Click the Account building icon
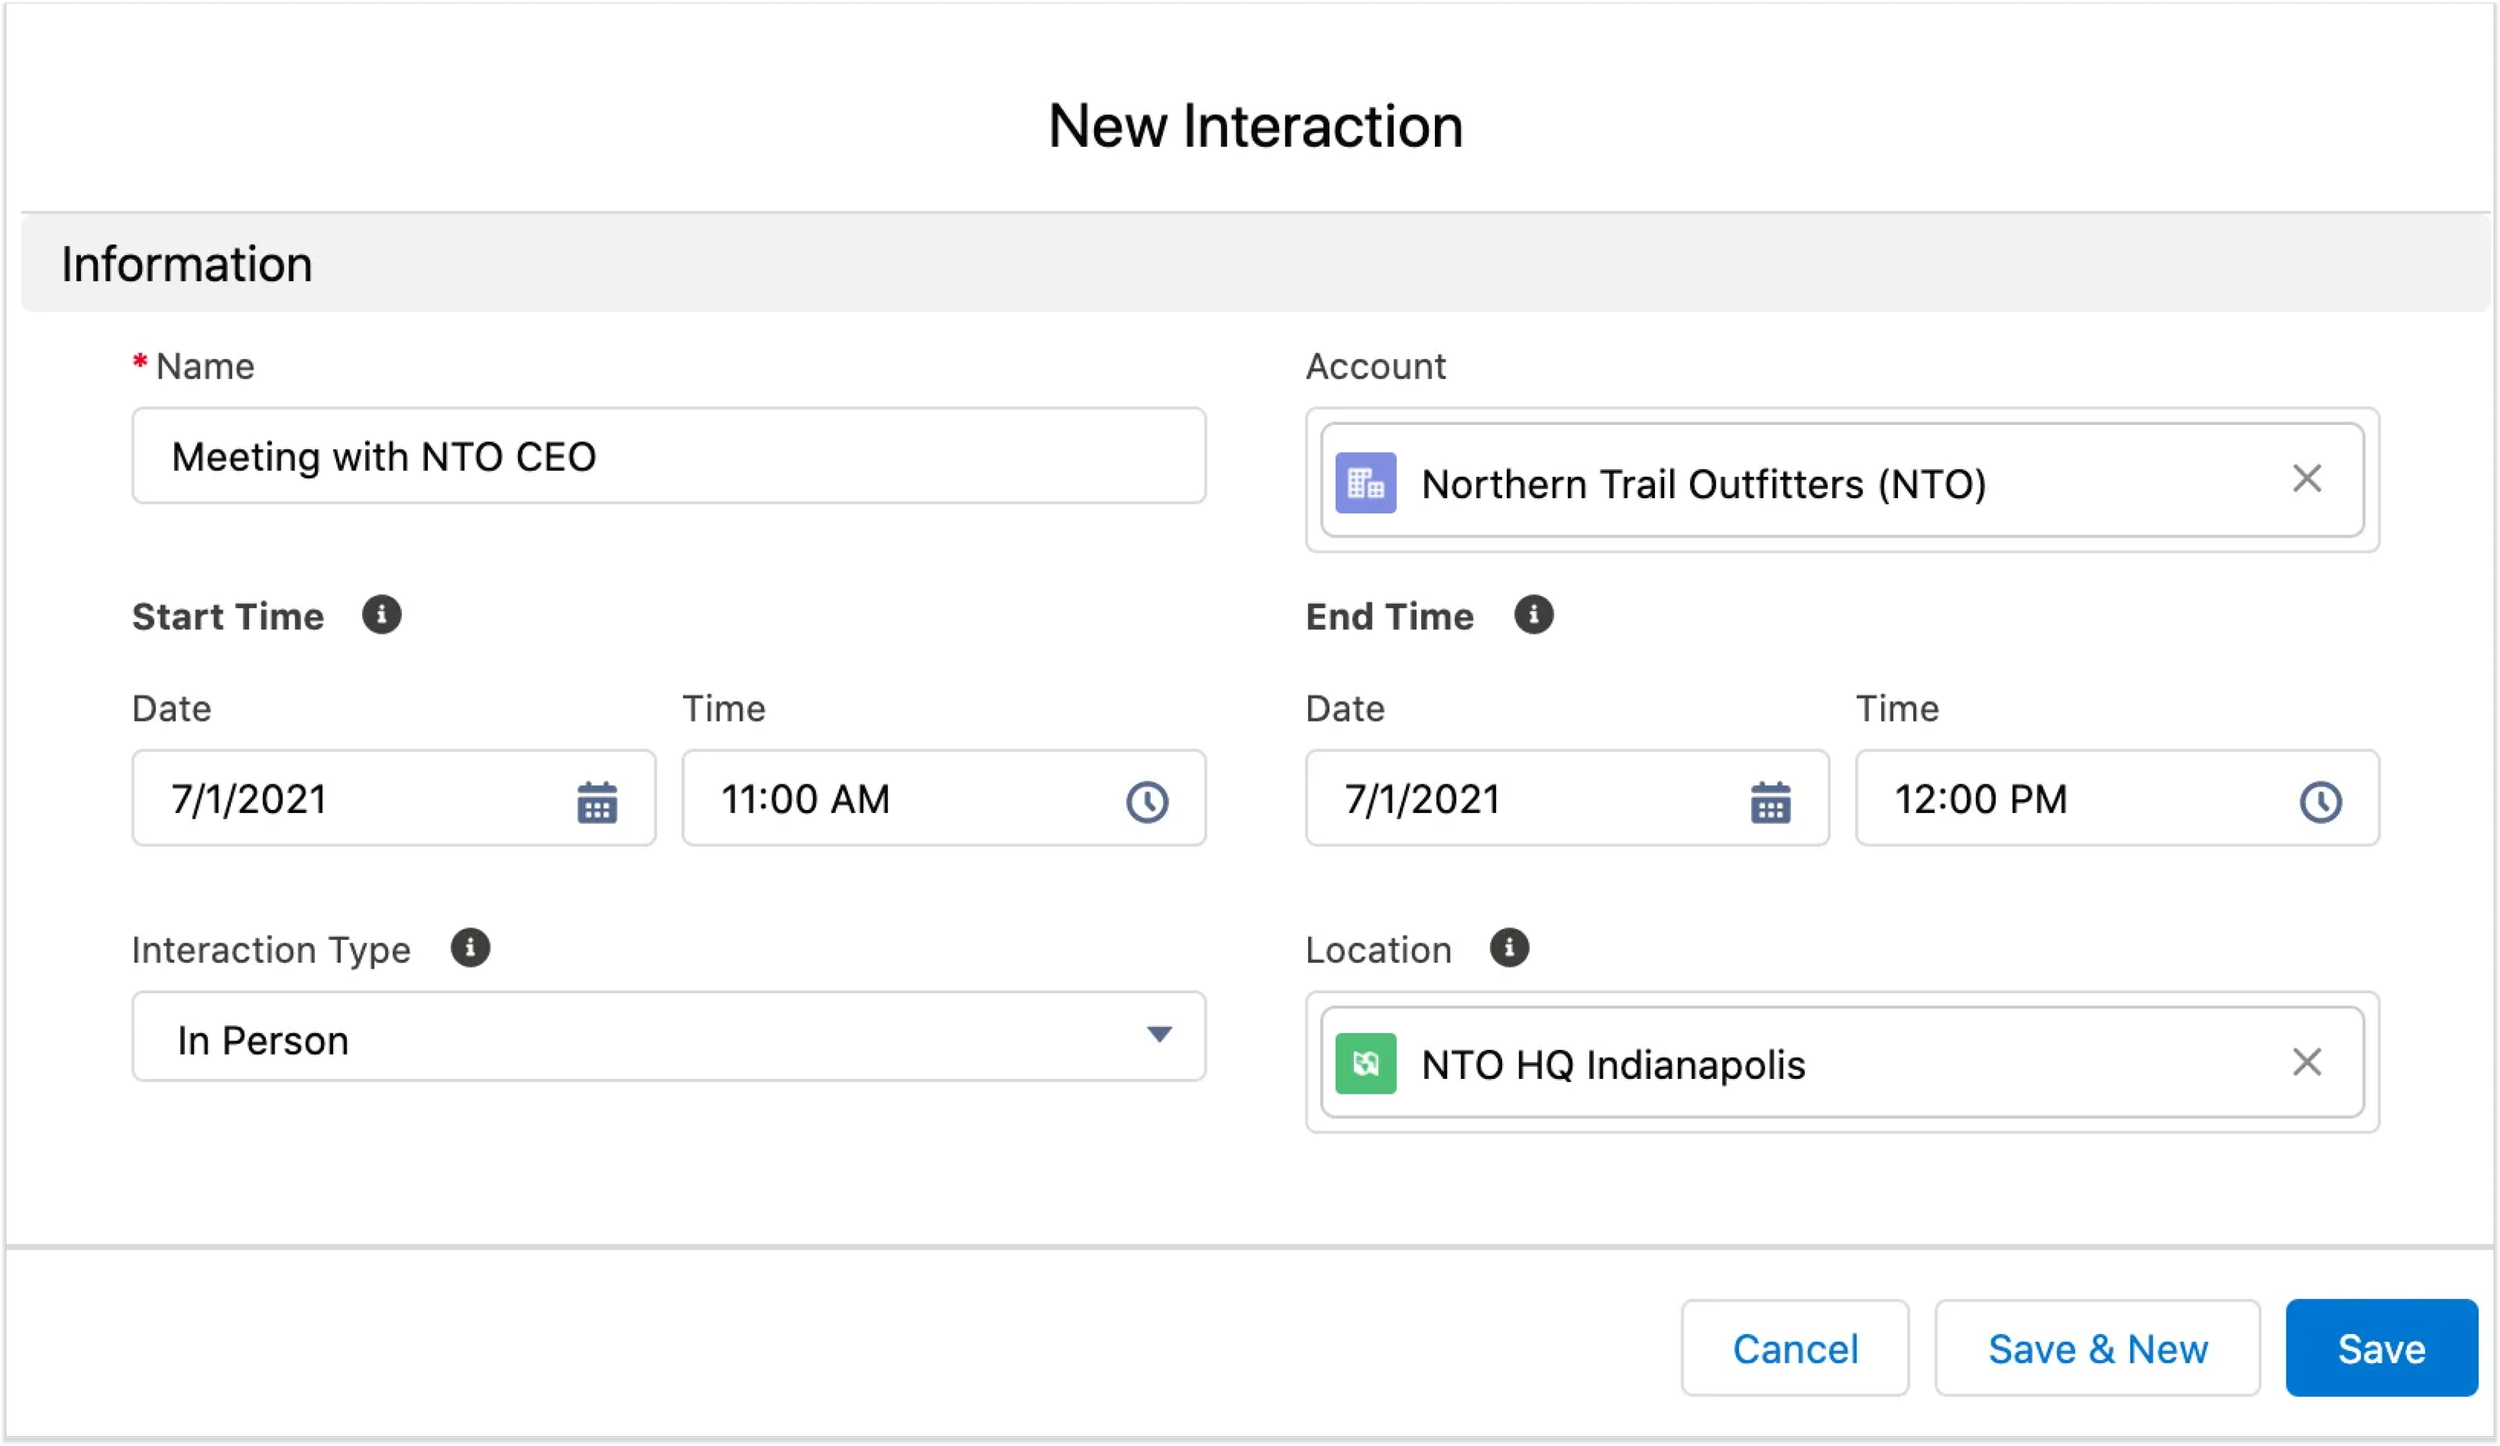This screenshot has height=1446, width=2500. (x=1366, y=484)
